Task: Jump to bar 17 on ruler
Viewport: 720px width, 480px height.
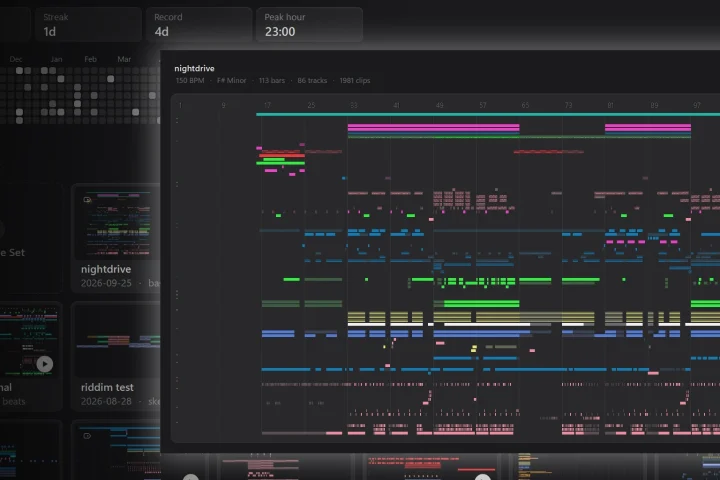Action: (x=267, y=105)
